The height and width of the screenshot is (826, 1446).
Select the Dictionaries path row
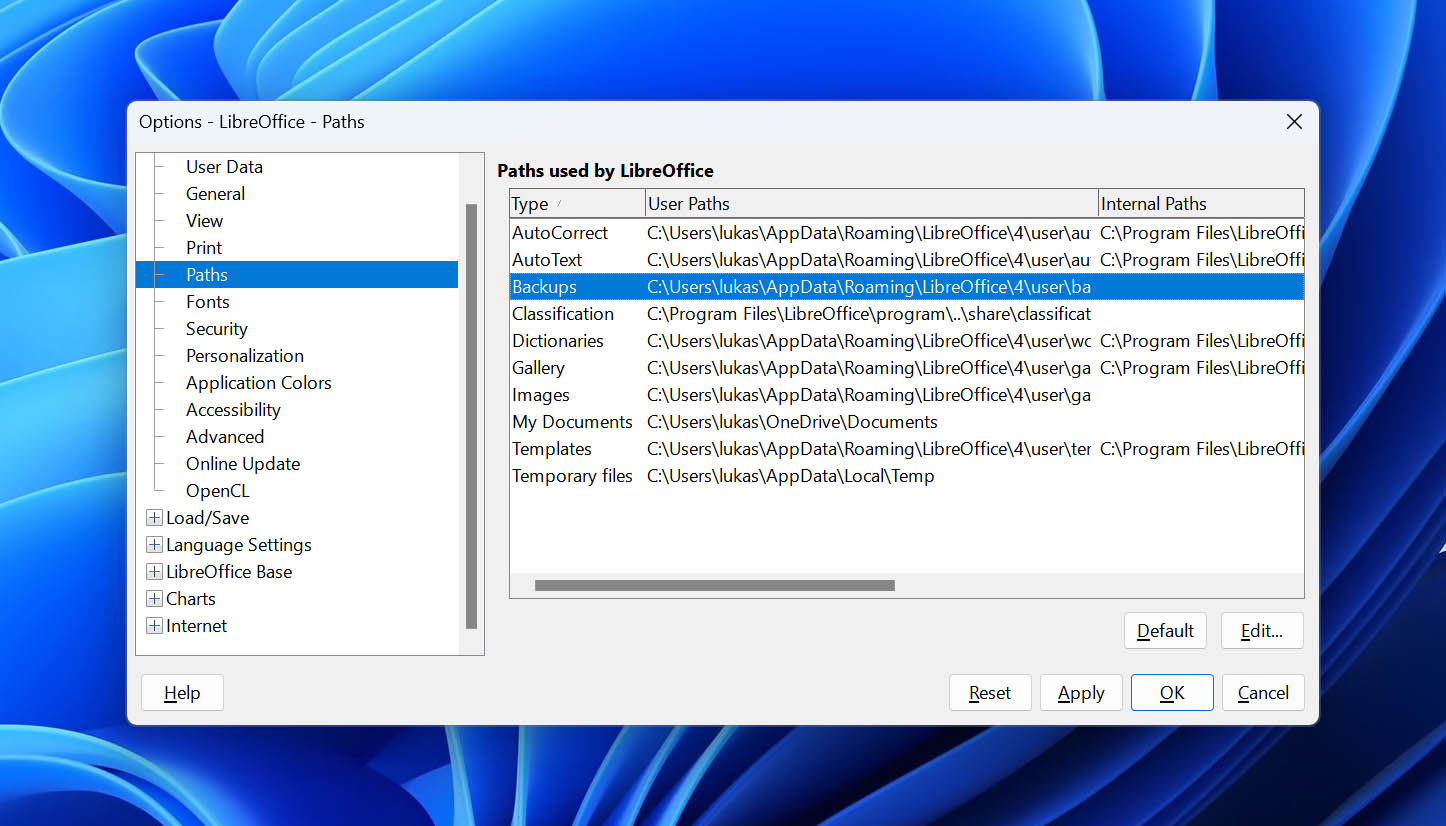[907, 341]
